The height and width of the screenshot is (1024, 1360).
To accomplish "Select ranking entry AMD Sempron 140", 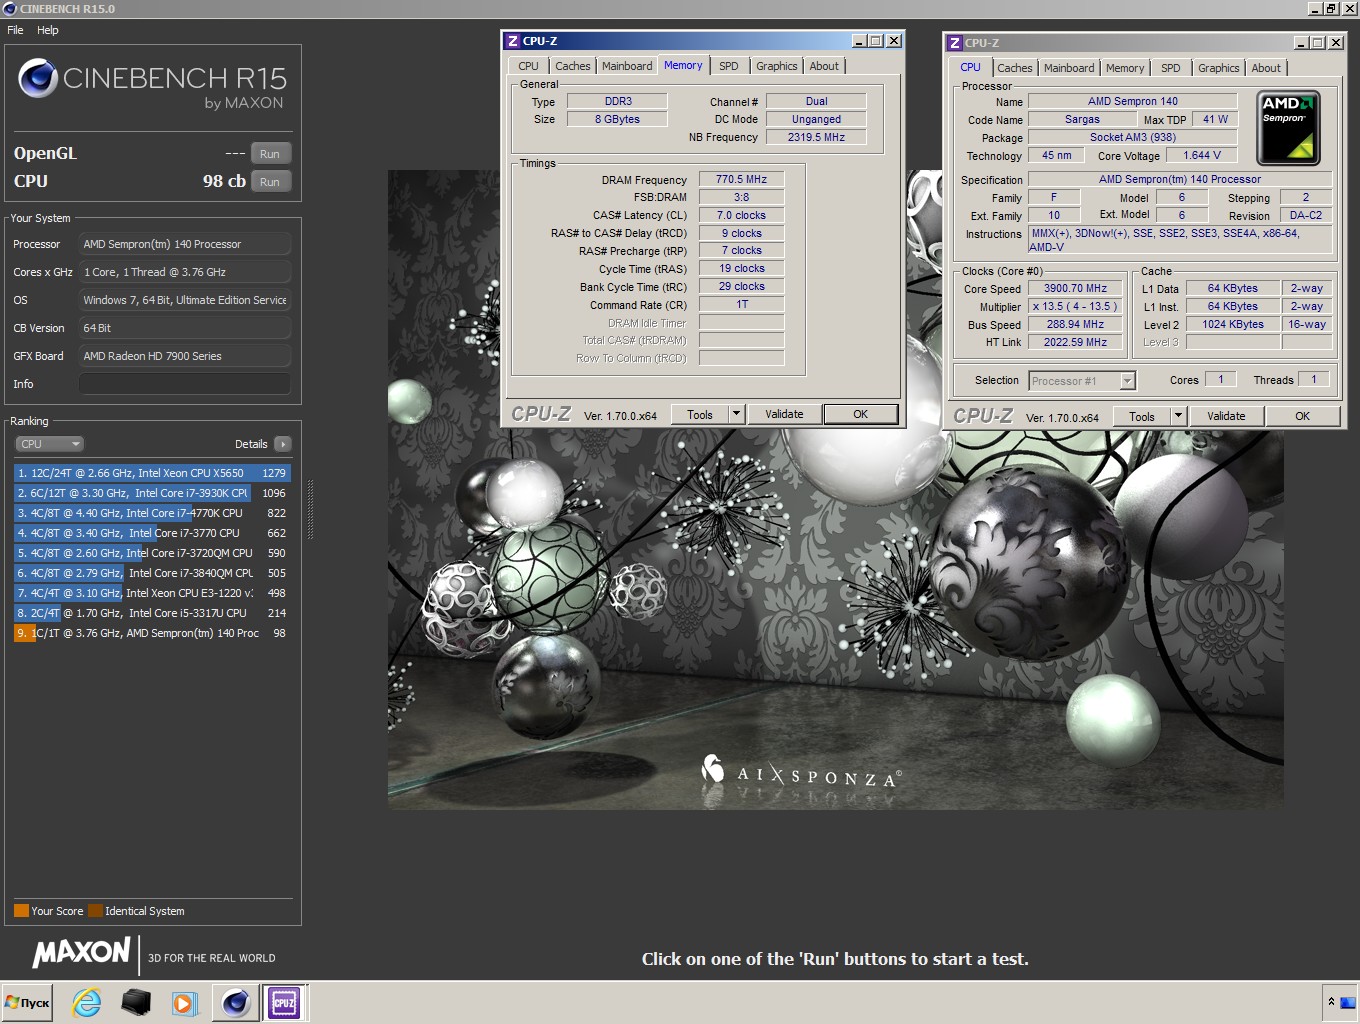I will coord(152,633).
